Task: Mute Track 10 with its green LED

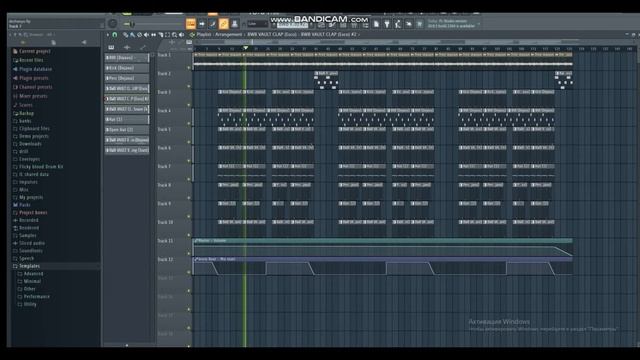Action: [x=189, y=235]
